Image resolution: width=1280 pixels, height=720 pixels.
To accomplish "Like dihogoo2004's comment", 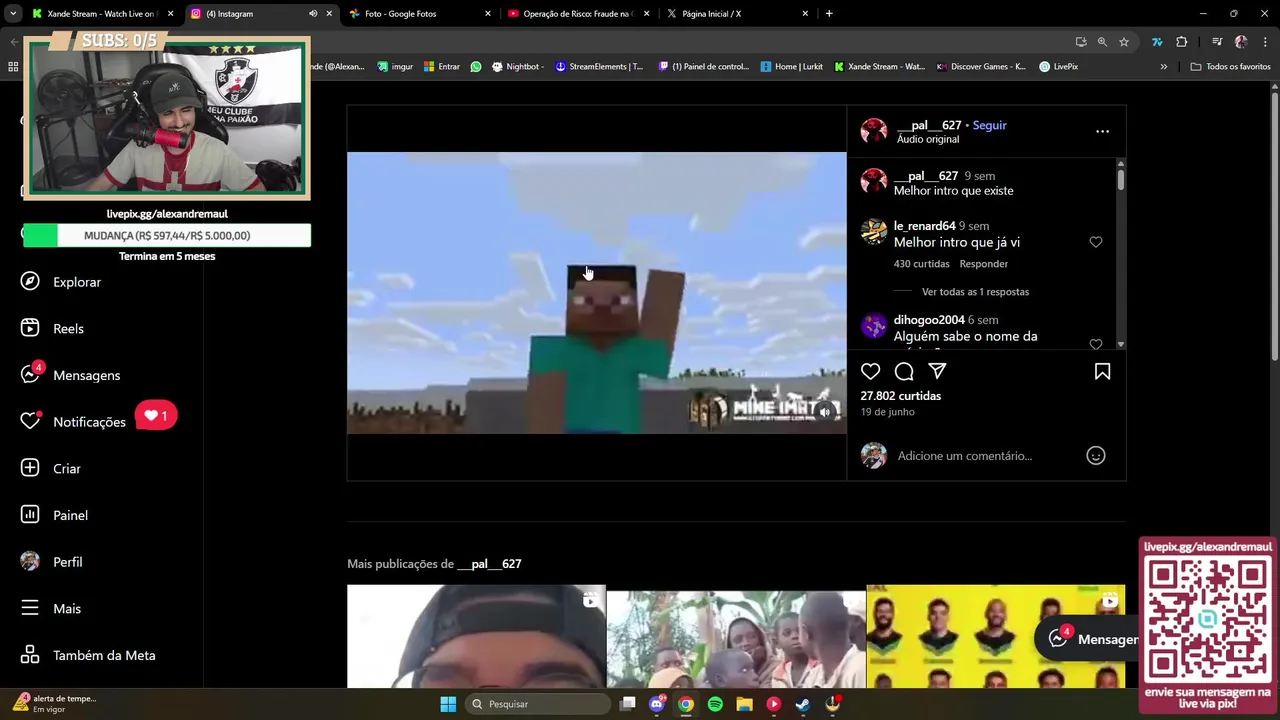I will (x=1096, y=344).
